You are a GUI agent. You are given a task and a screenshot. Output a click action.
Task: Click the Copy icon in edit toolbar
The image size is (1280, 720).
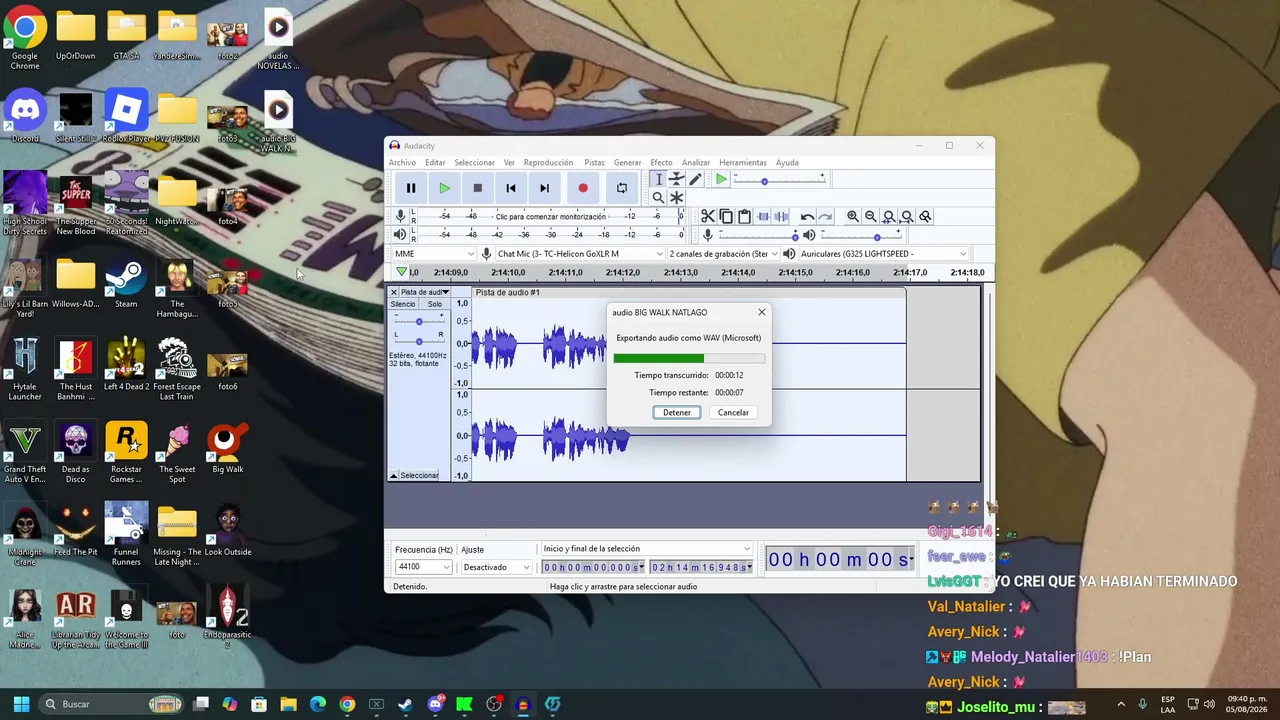click(x=726, y=217)
